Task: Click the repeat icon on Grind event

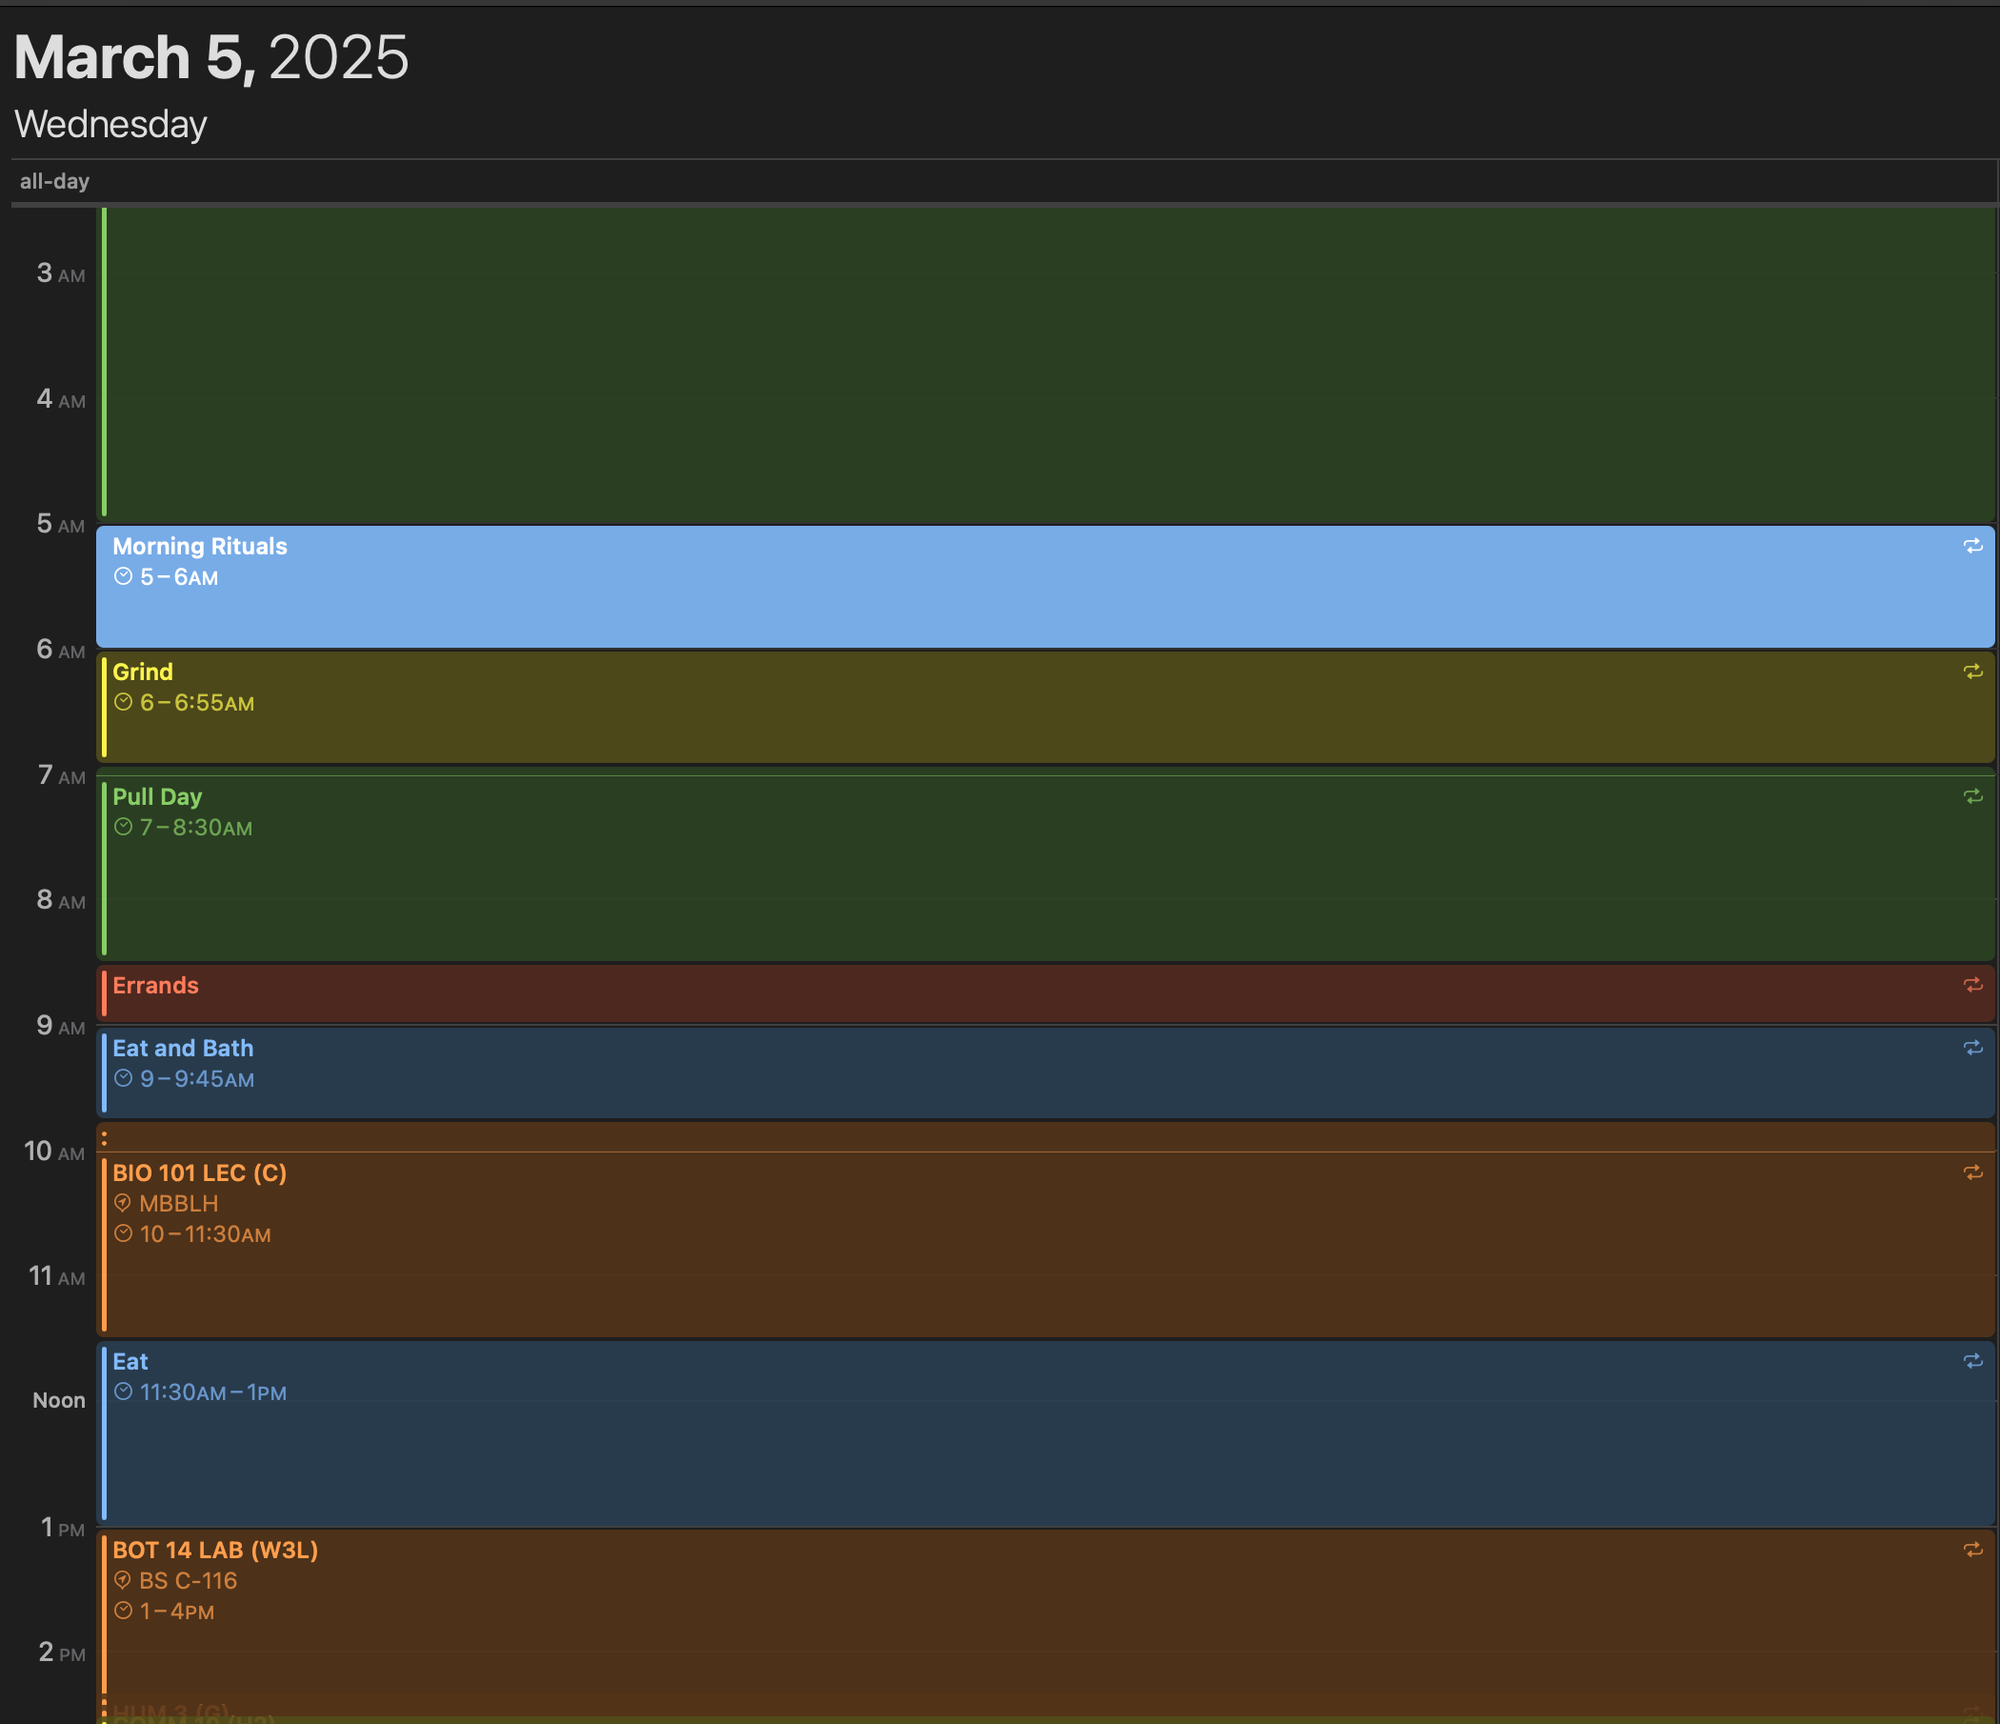Action: (x=1972, y=672)
